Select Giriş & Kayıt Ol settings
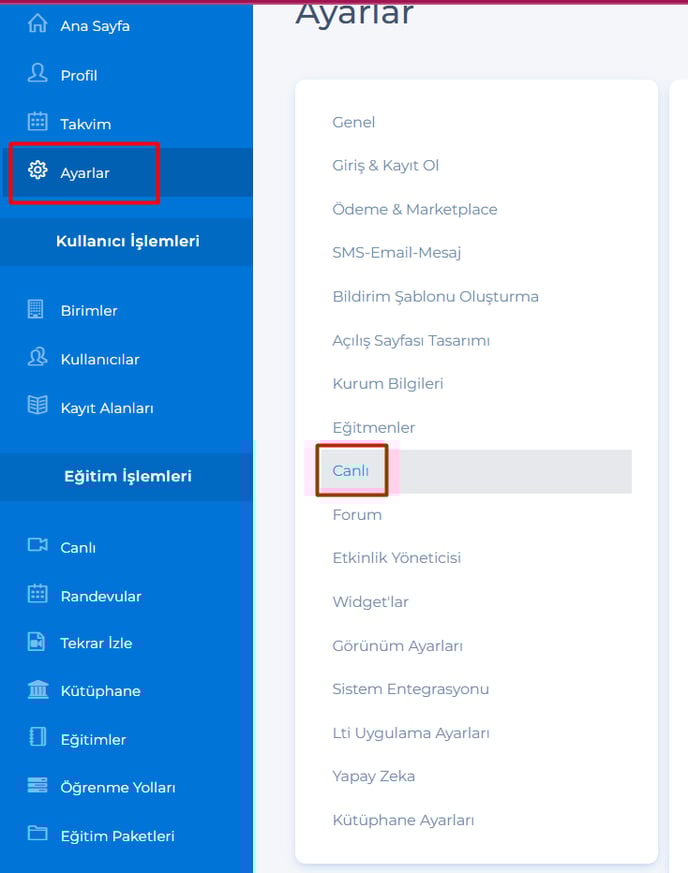Image resolution: width=688 pixels, height=873 pixels. pyautogui.click(x=385, y=165)
